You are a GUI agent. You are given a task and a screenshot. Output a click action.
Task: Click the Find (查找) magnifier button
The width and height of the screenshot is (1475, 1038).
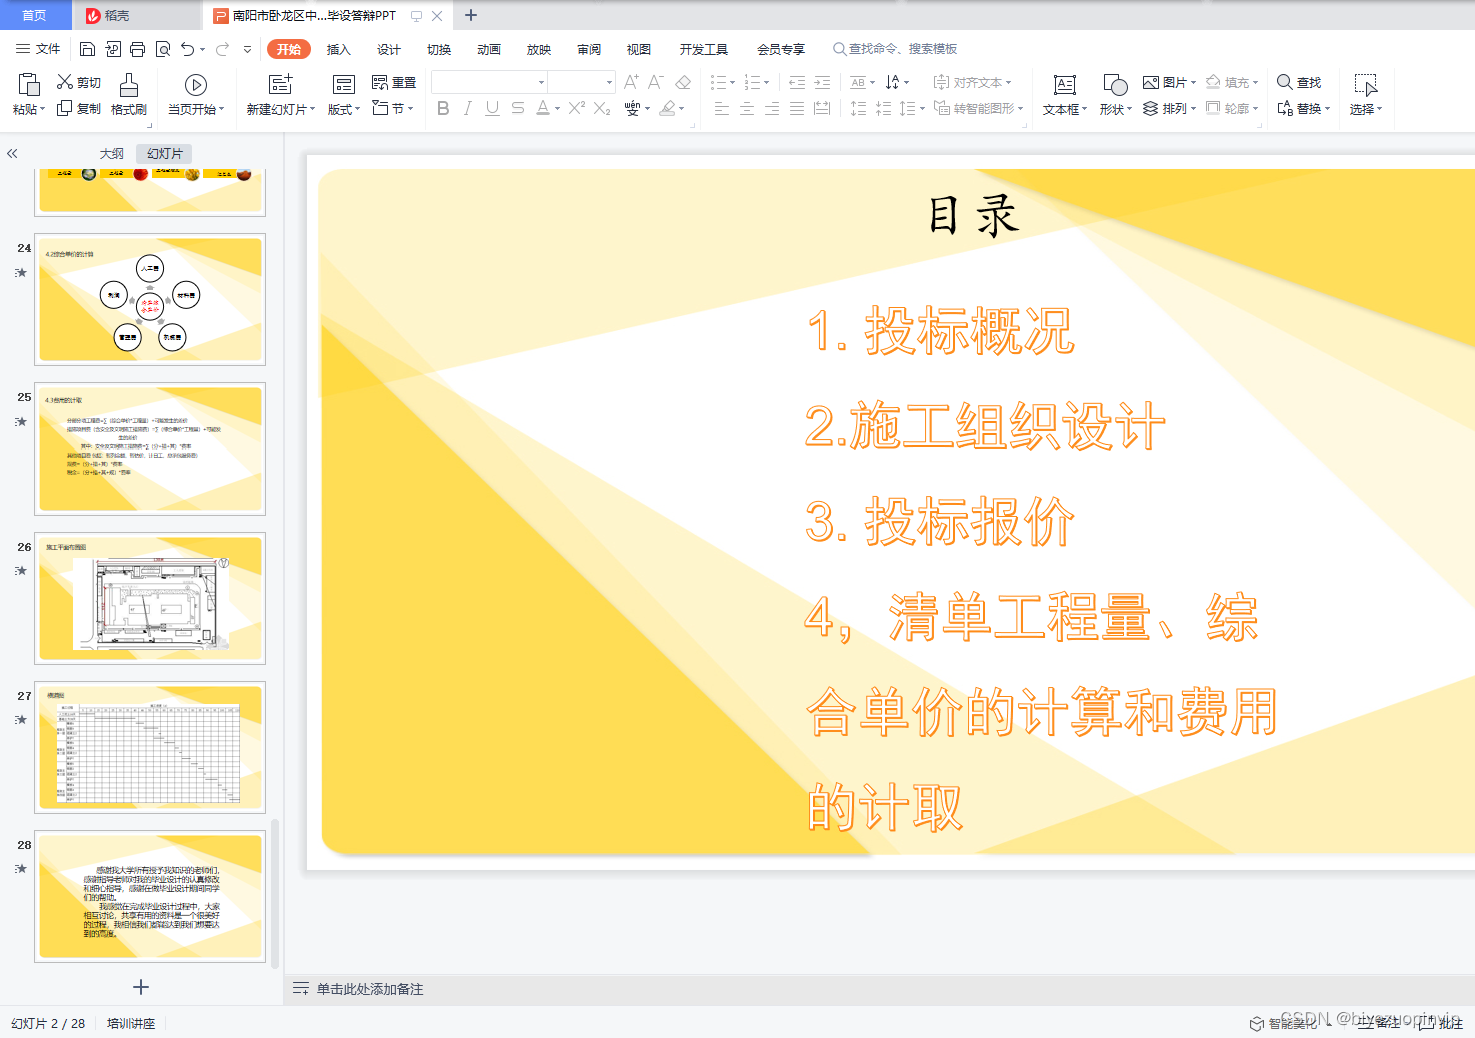[1299, 82]
